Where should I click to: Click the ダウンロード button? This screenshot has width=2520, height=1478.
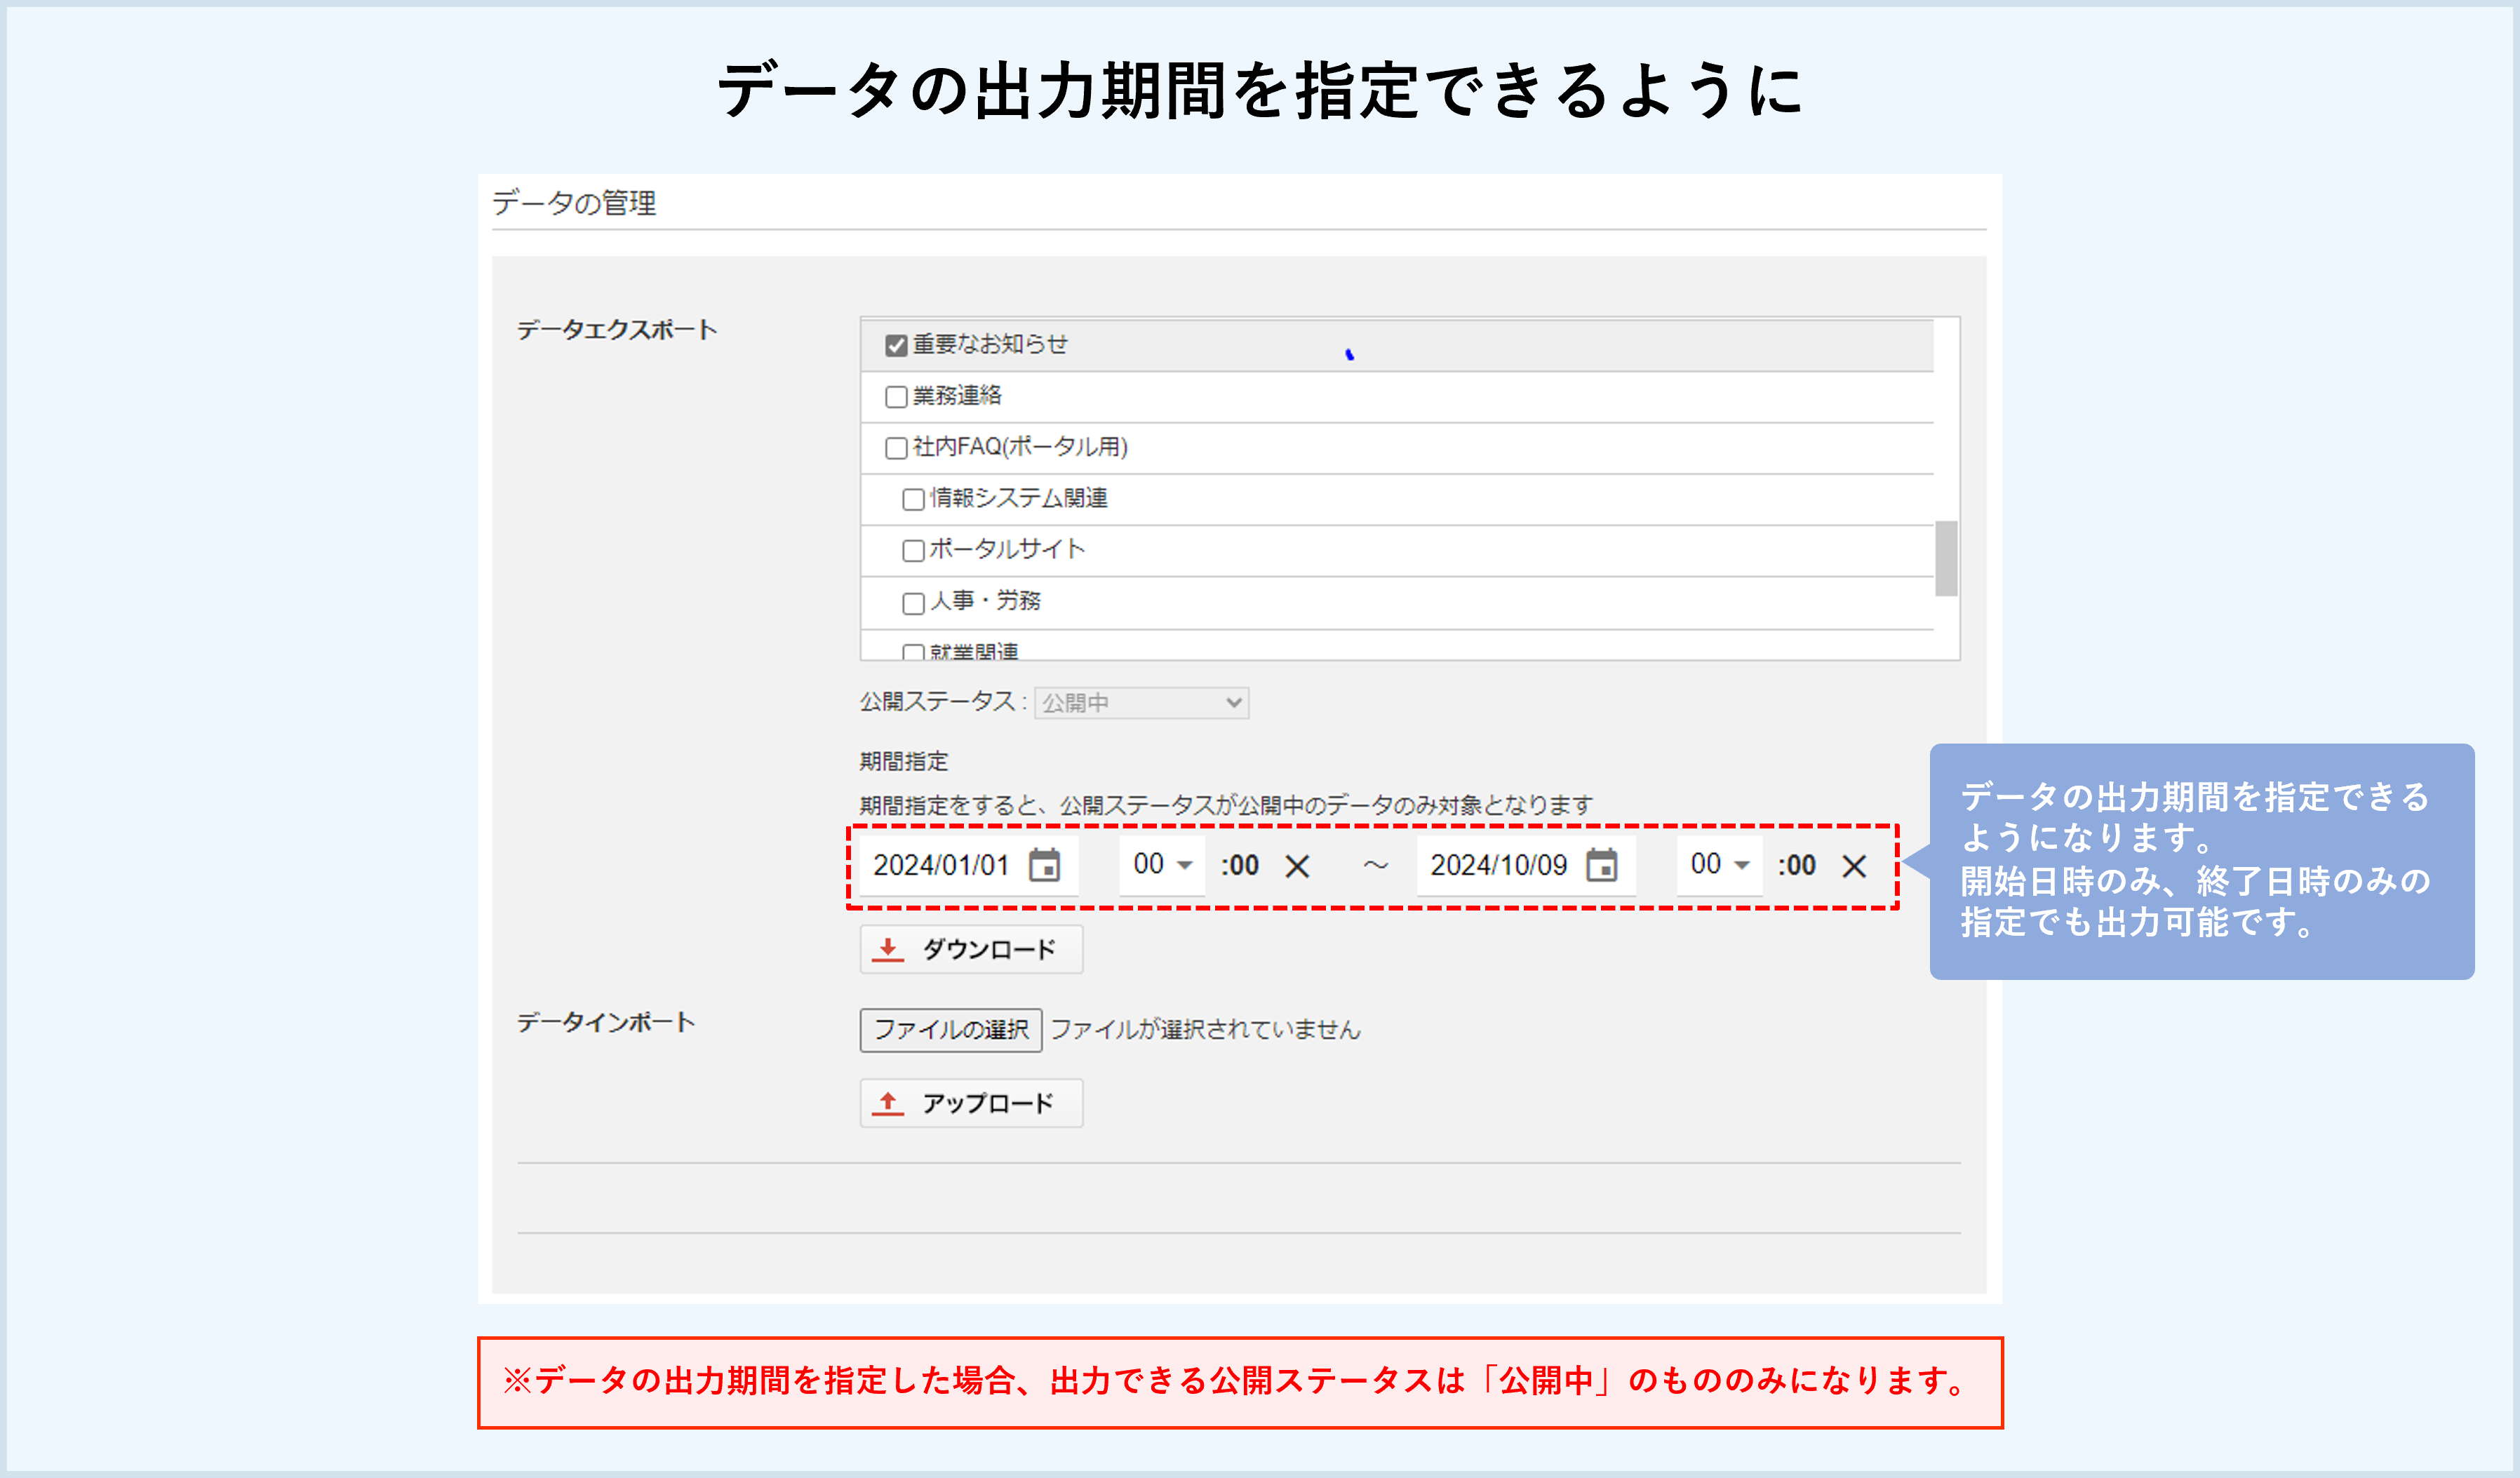coord(971,949)
